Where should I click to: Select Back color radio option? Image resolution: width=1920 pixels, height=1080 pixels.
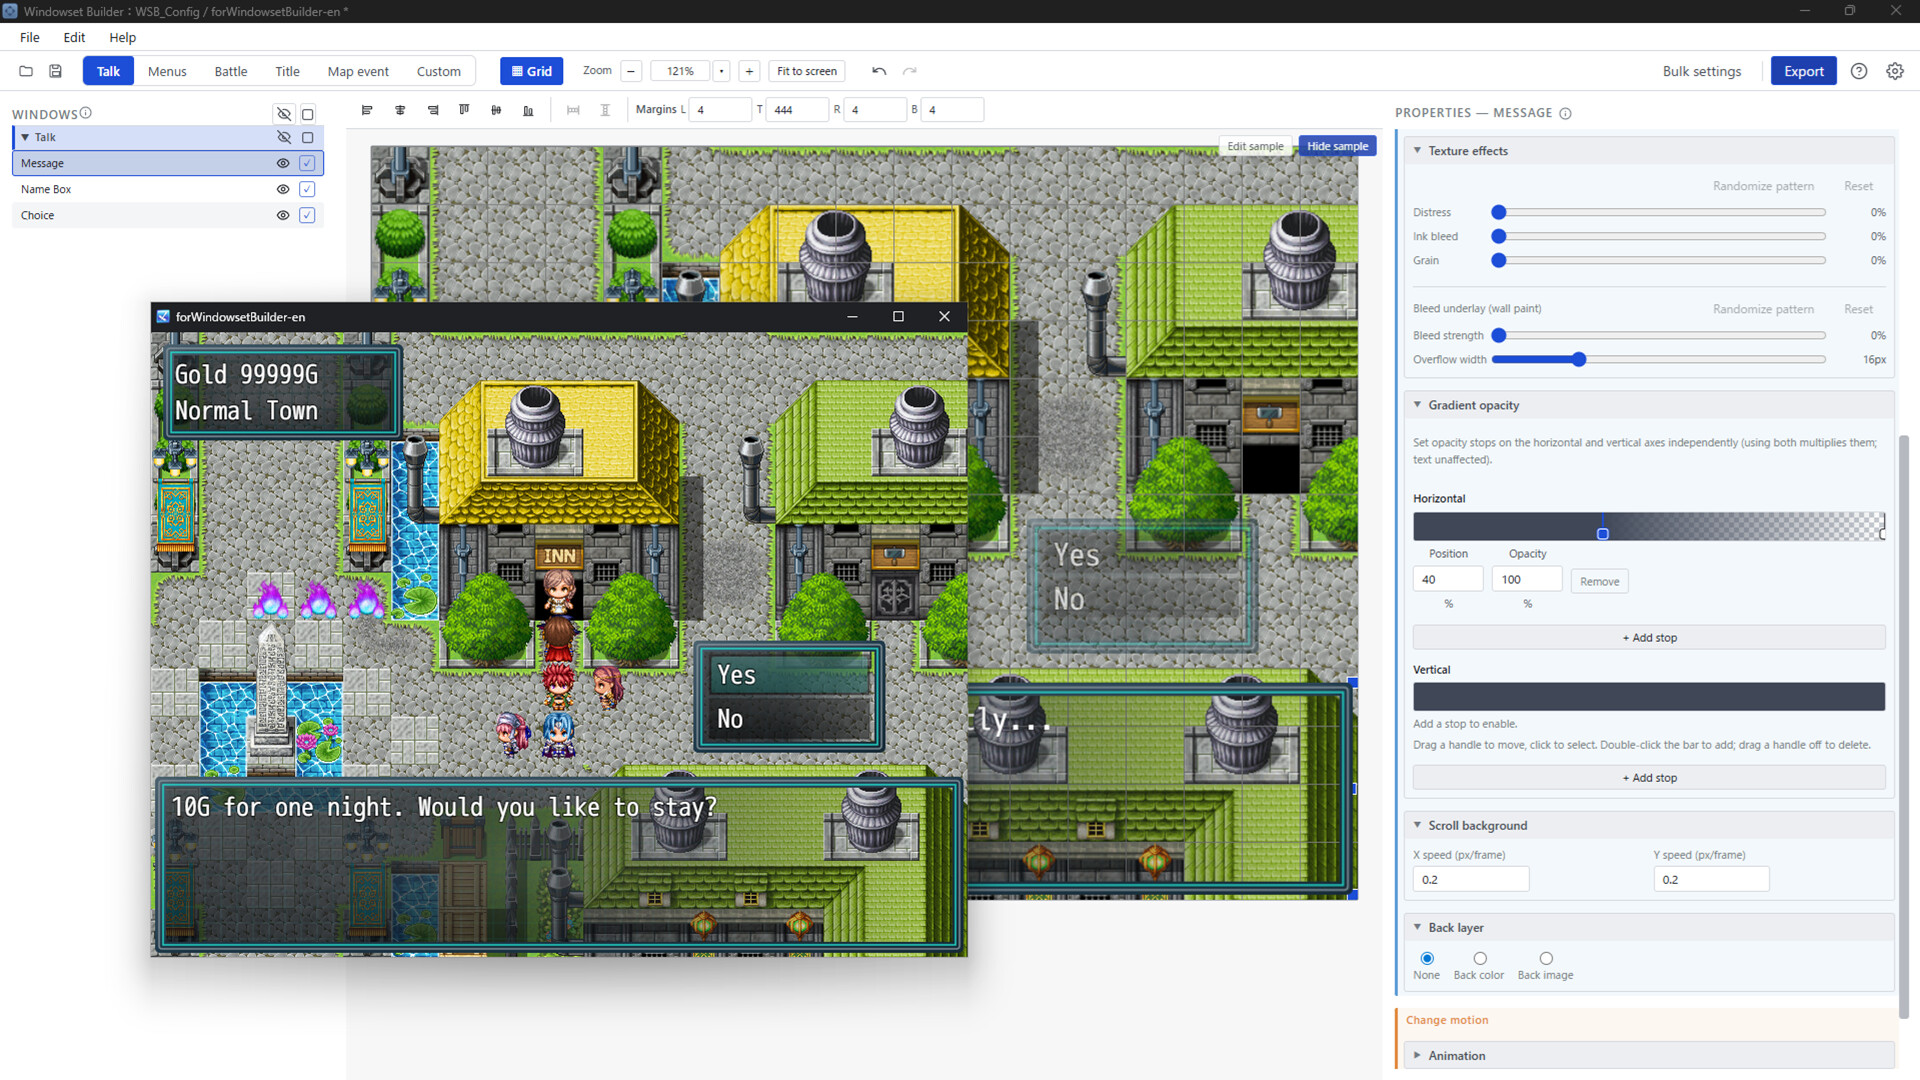pos(1480,958)
